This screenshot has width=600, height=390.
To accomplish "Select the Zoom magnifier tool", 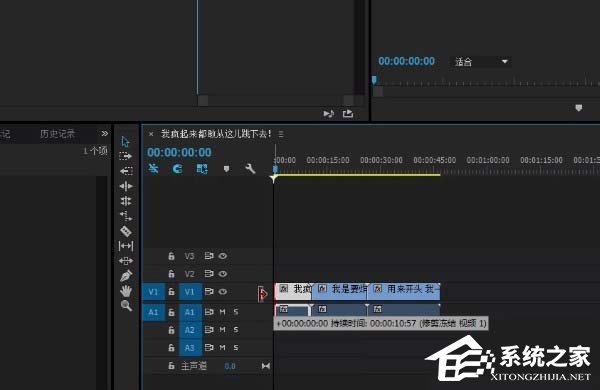I will [x=126, y=305].
